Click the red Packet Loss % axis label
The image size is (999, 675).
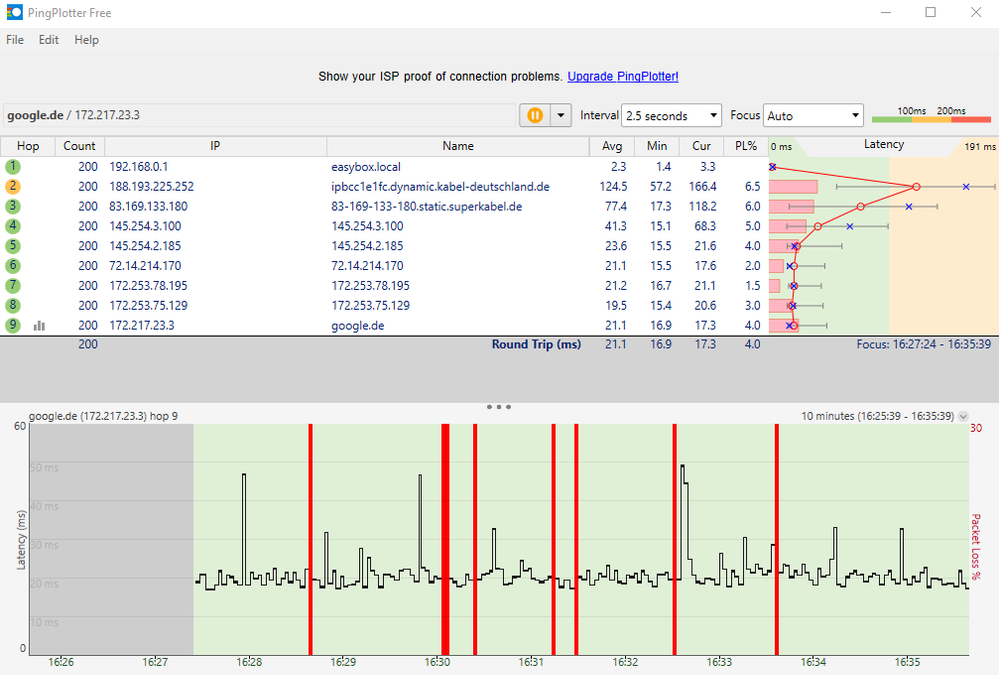pyautogui.click(x=976, y=547)
